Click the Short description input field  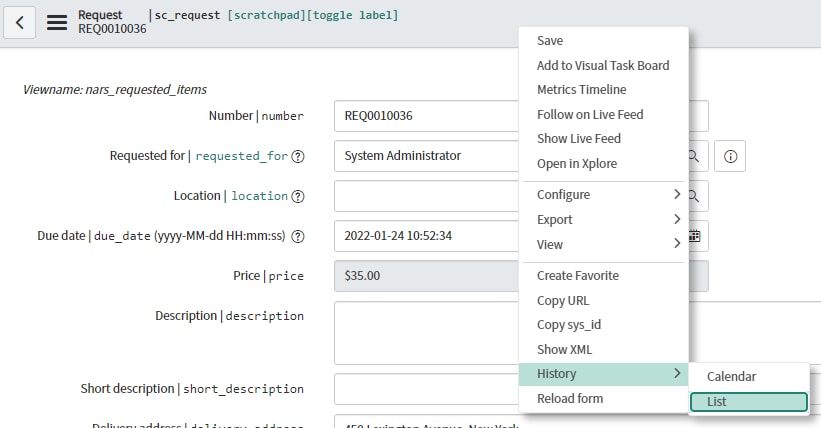click(x=427, y=389)
